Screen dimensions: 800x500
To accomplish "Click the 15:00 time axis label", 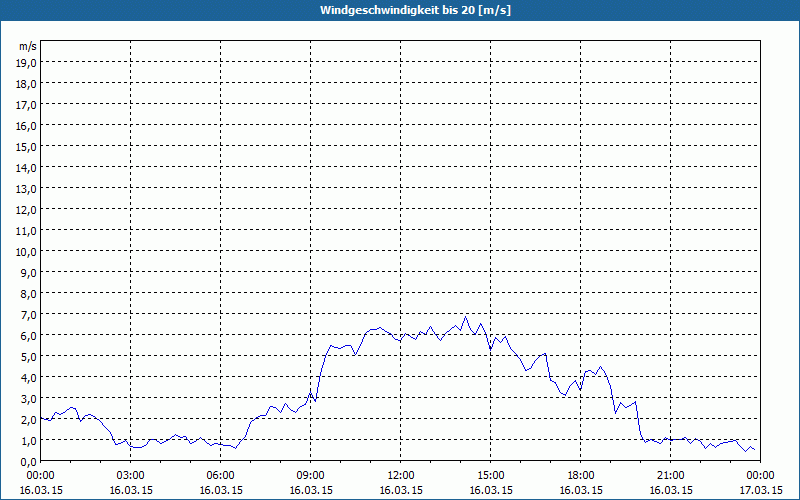I will coord(491,476).
